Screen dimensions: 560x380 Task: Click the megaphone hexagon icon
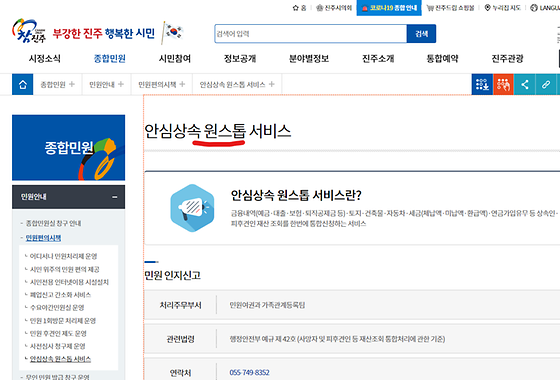tap(192, 208)
